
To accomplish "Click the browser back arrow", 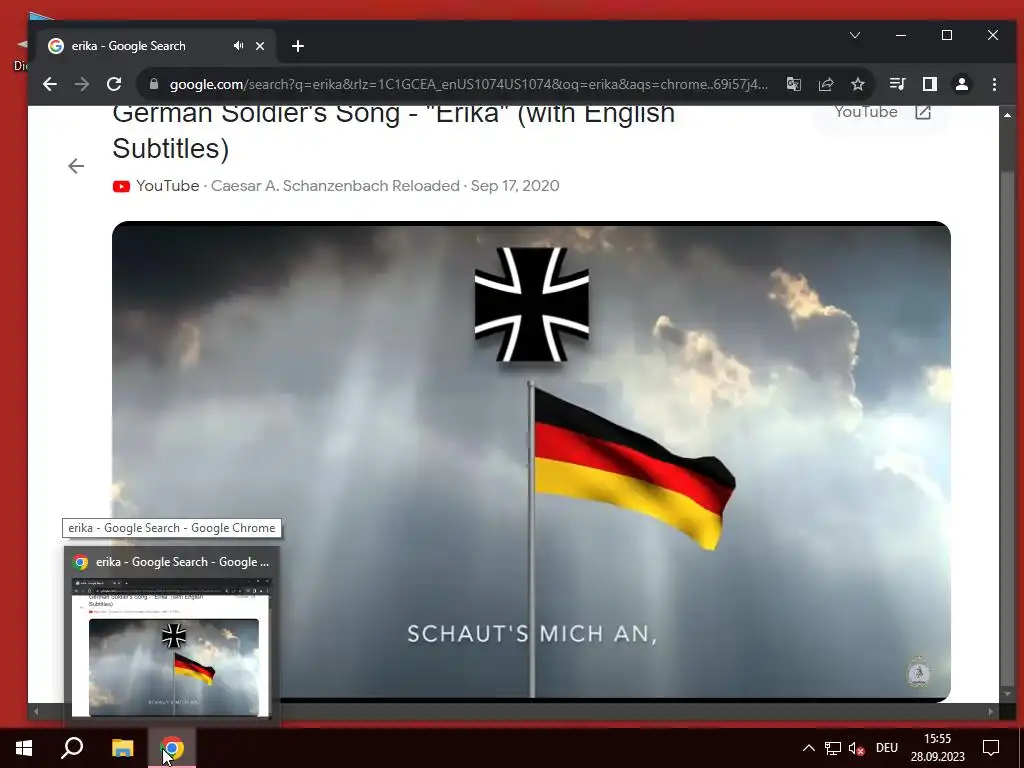I will coord(50,84).
